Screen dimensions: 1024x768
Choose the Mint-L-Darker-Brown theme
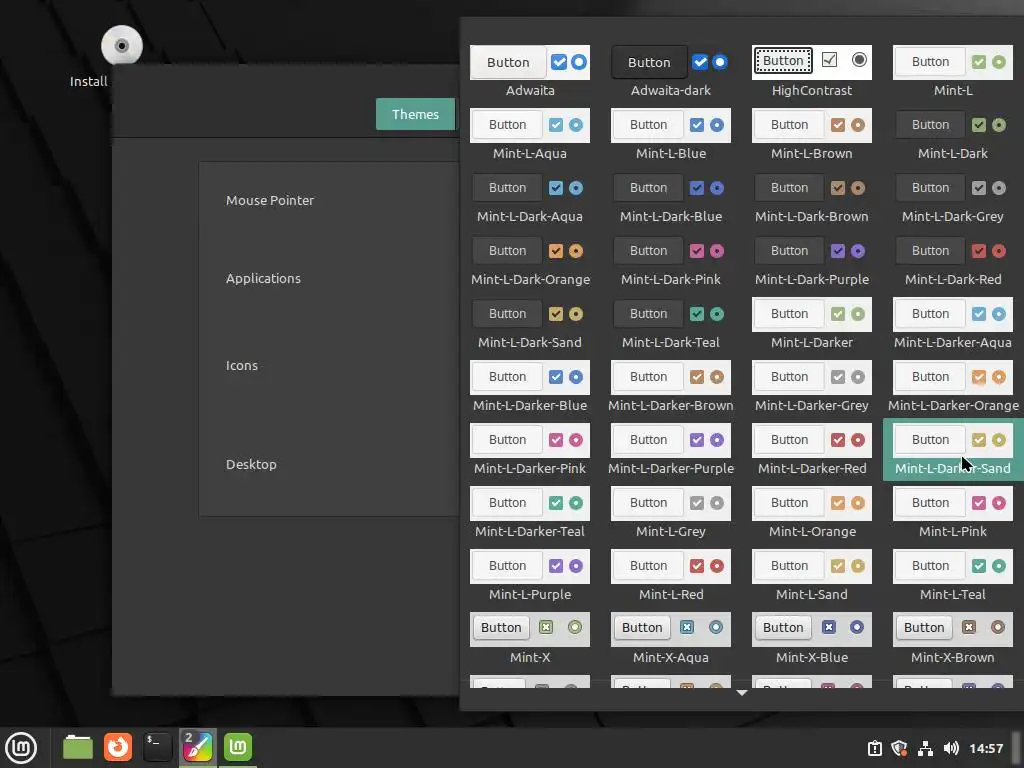tap(671, 387)
